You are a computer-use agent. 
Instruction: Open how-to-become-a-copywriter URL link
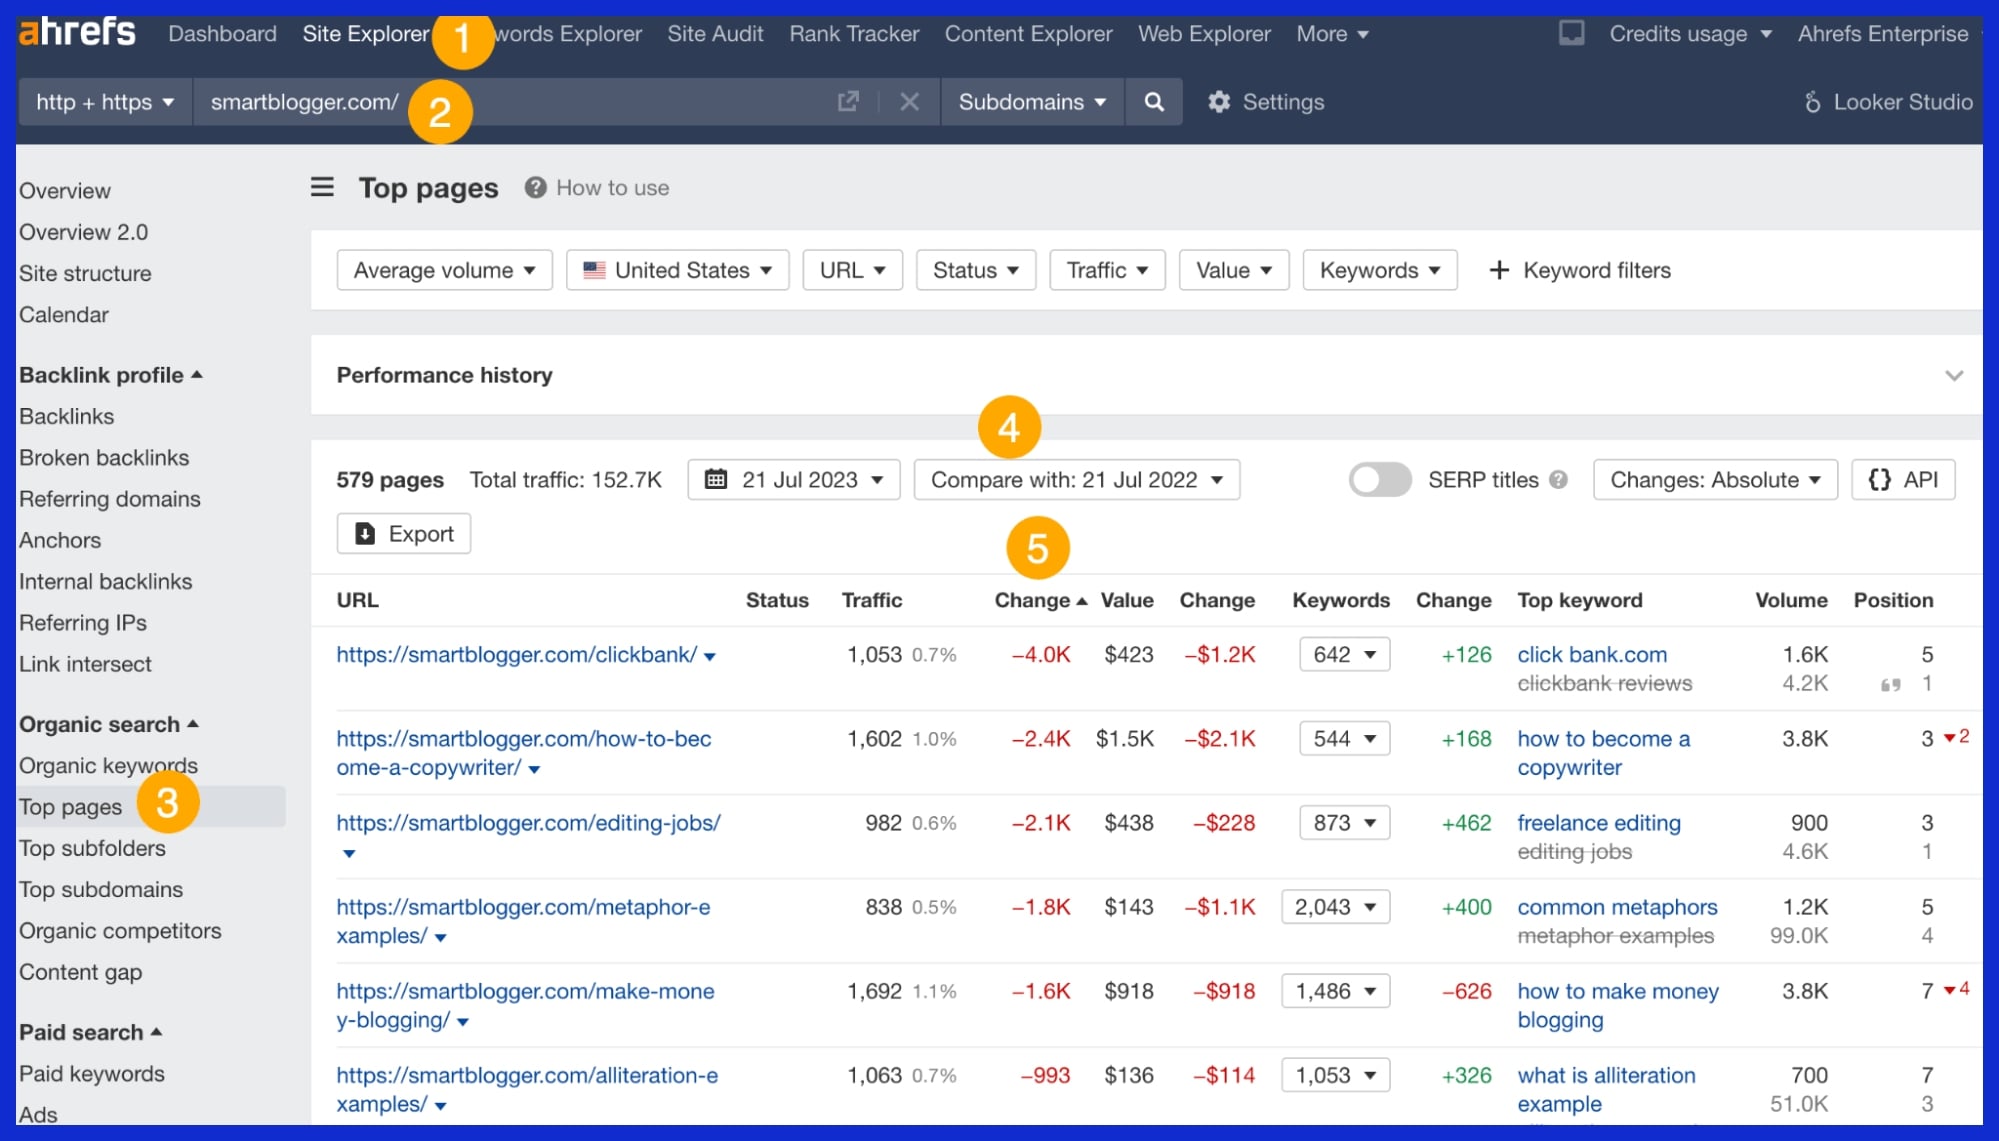[524, 753]
